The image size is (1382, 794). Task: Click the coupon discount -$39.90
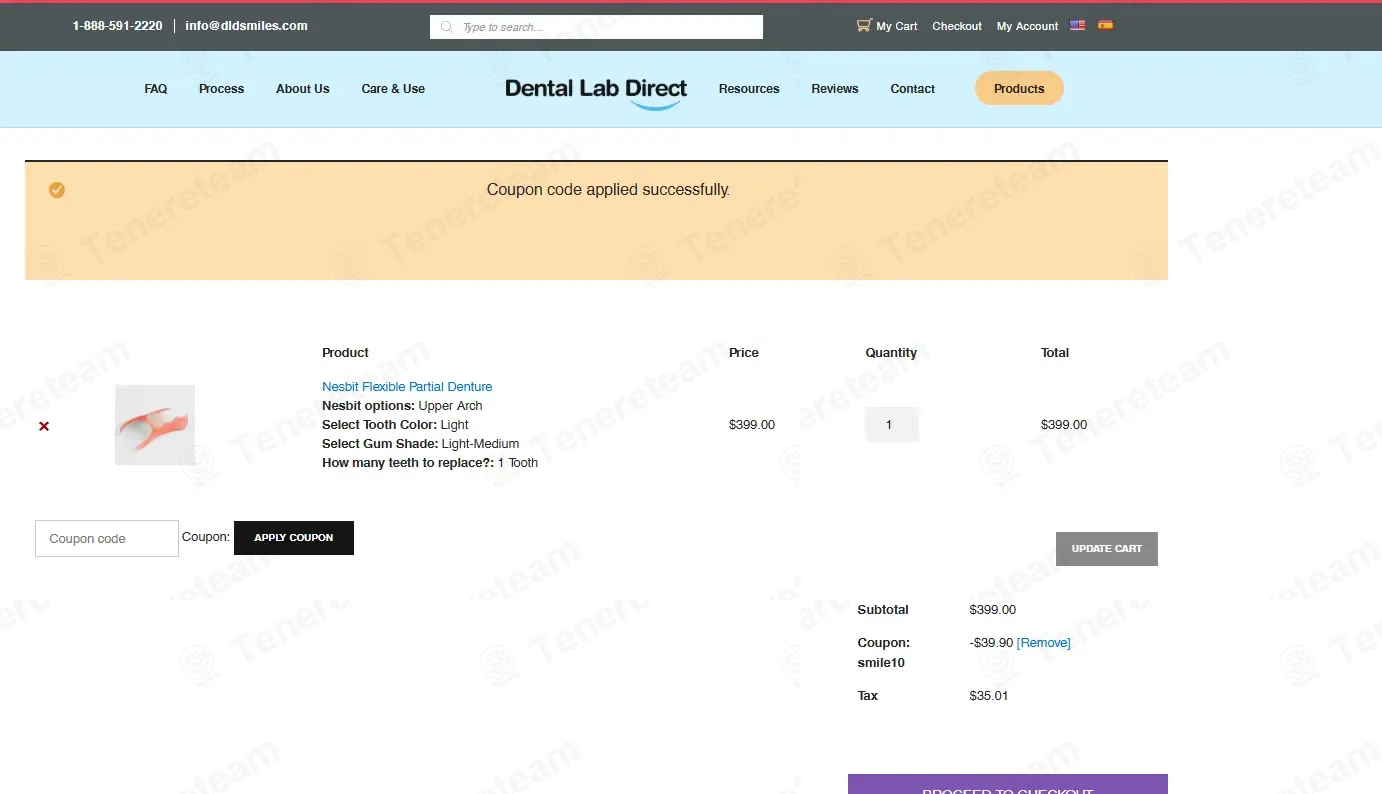[x=991, y=643]
